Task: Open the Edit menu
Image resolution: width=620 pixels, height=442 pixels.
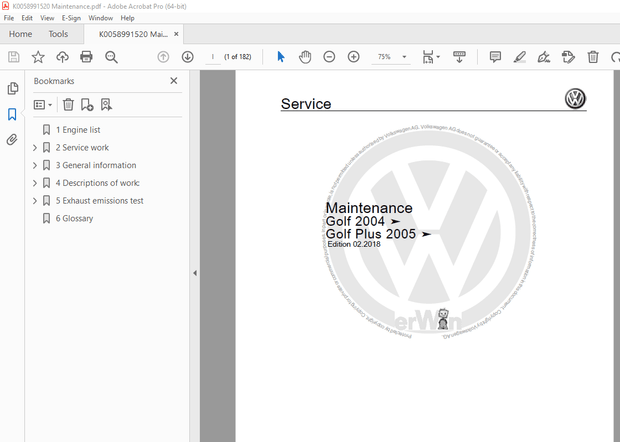Action: pos(27,18)
